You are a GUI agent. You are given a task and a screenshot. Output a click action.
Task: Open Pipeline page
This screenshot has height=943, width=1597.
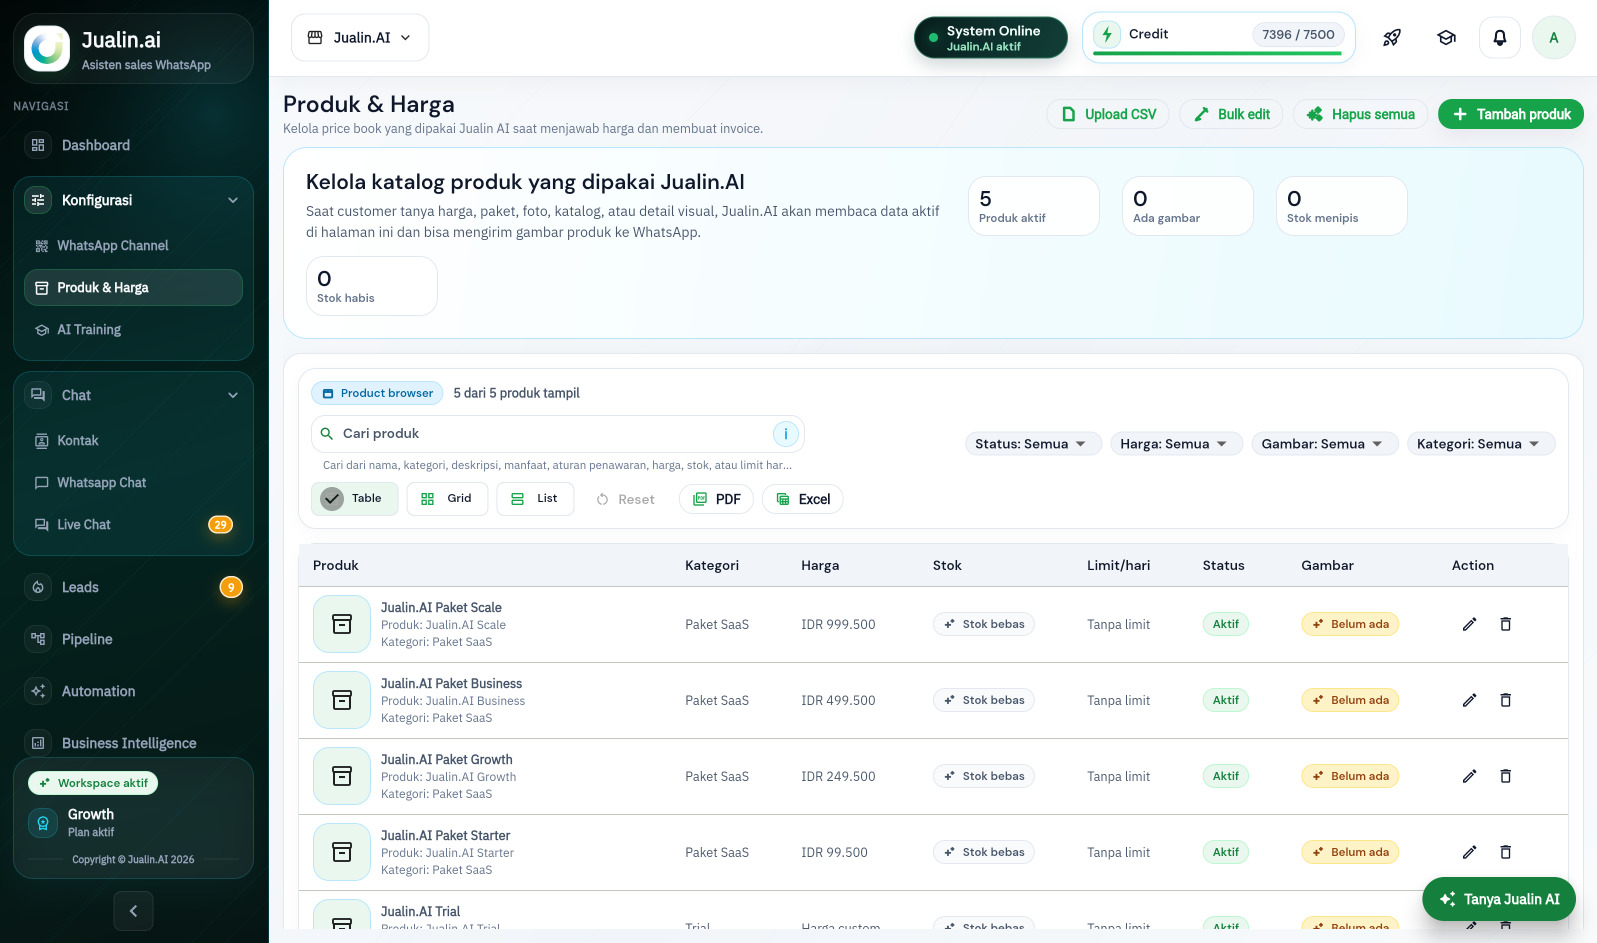[x=133, y=639]
